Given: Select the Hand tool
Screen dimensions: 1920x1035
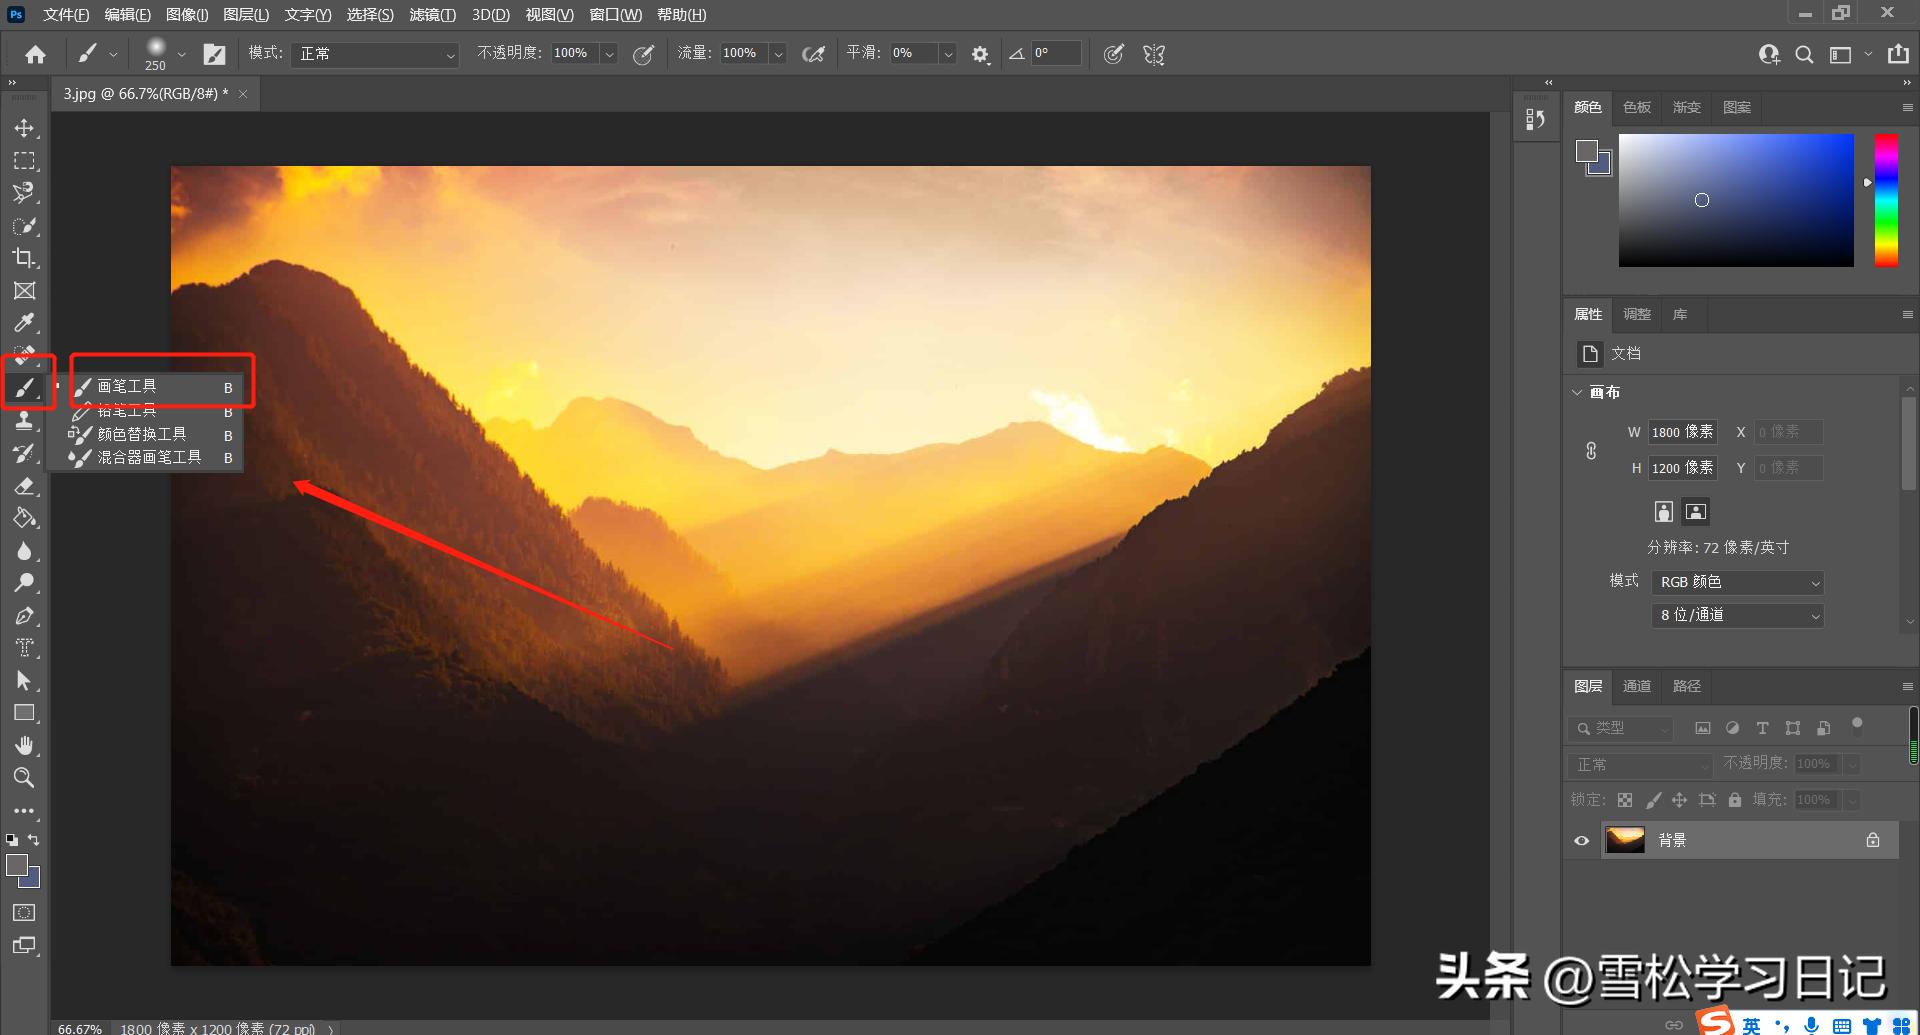Looking at the screenshot, I should tap(25, 745).
